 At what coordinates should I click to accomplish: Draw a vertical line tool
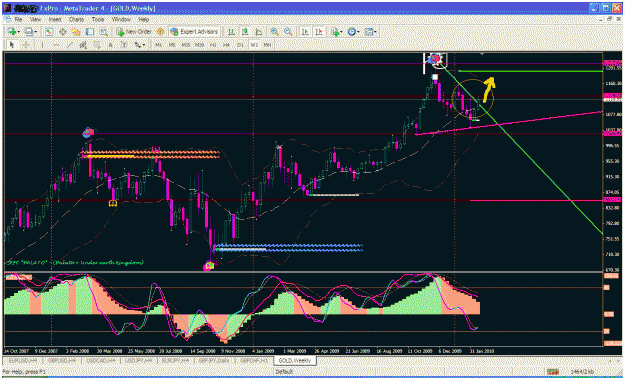pos(42,45)
